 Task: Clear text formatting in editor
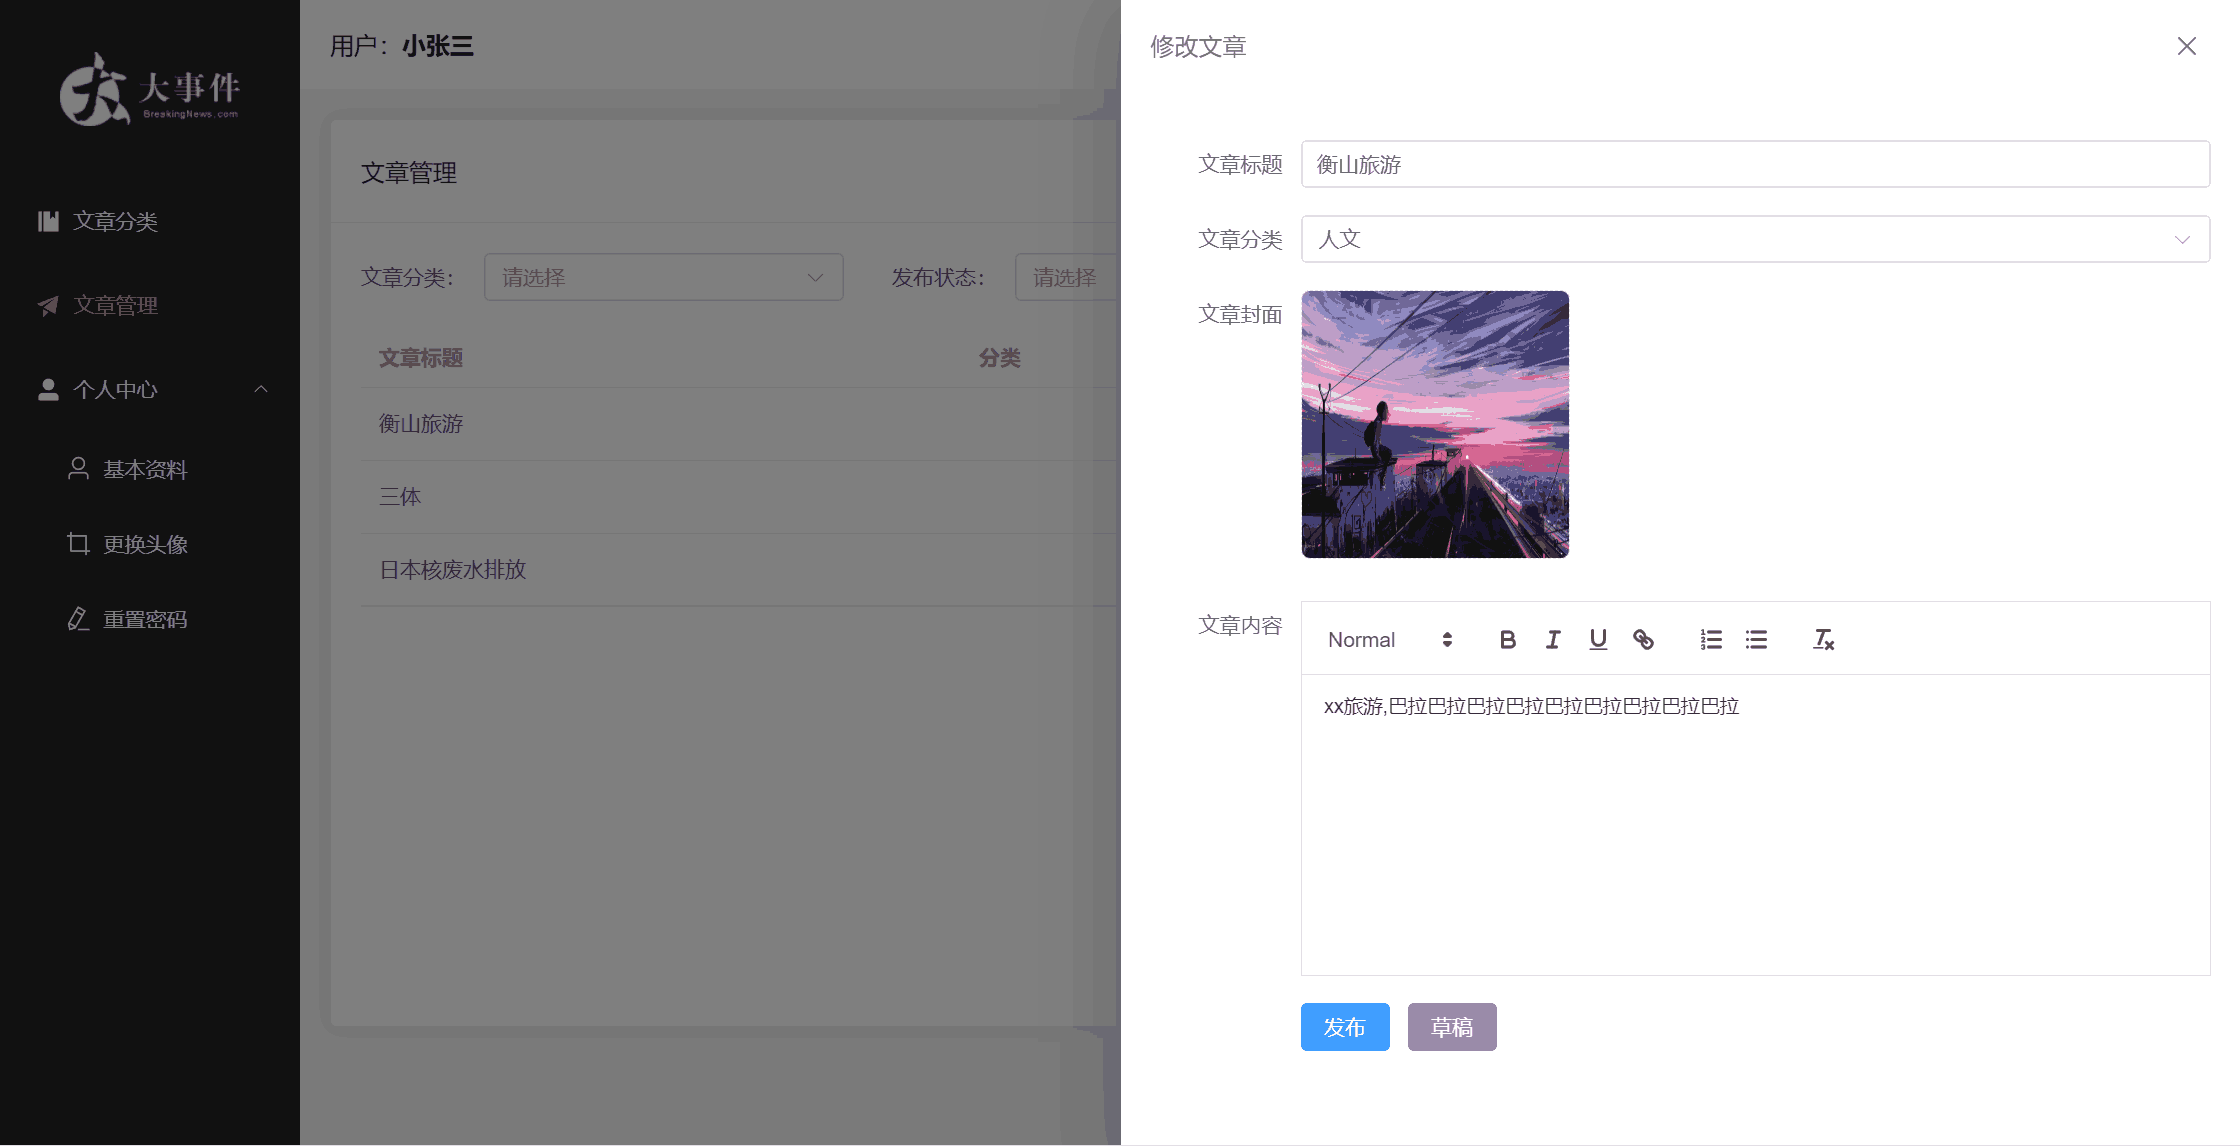coord(1823,640)
